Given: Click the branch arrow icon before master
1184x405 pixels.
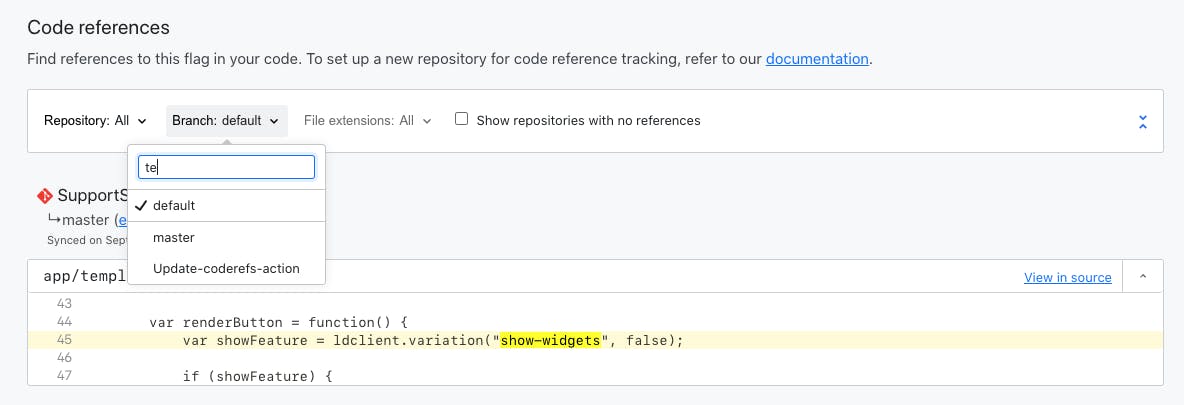Looking at the screenshot, I should [x=53, y=220].
